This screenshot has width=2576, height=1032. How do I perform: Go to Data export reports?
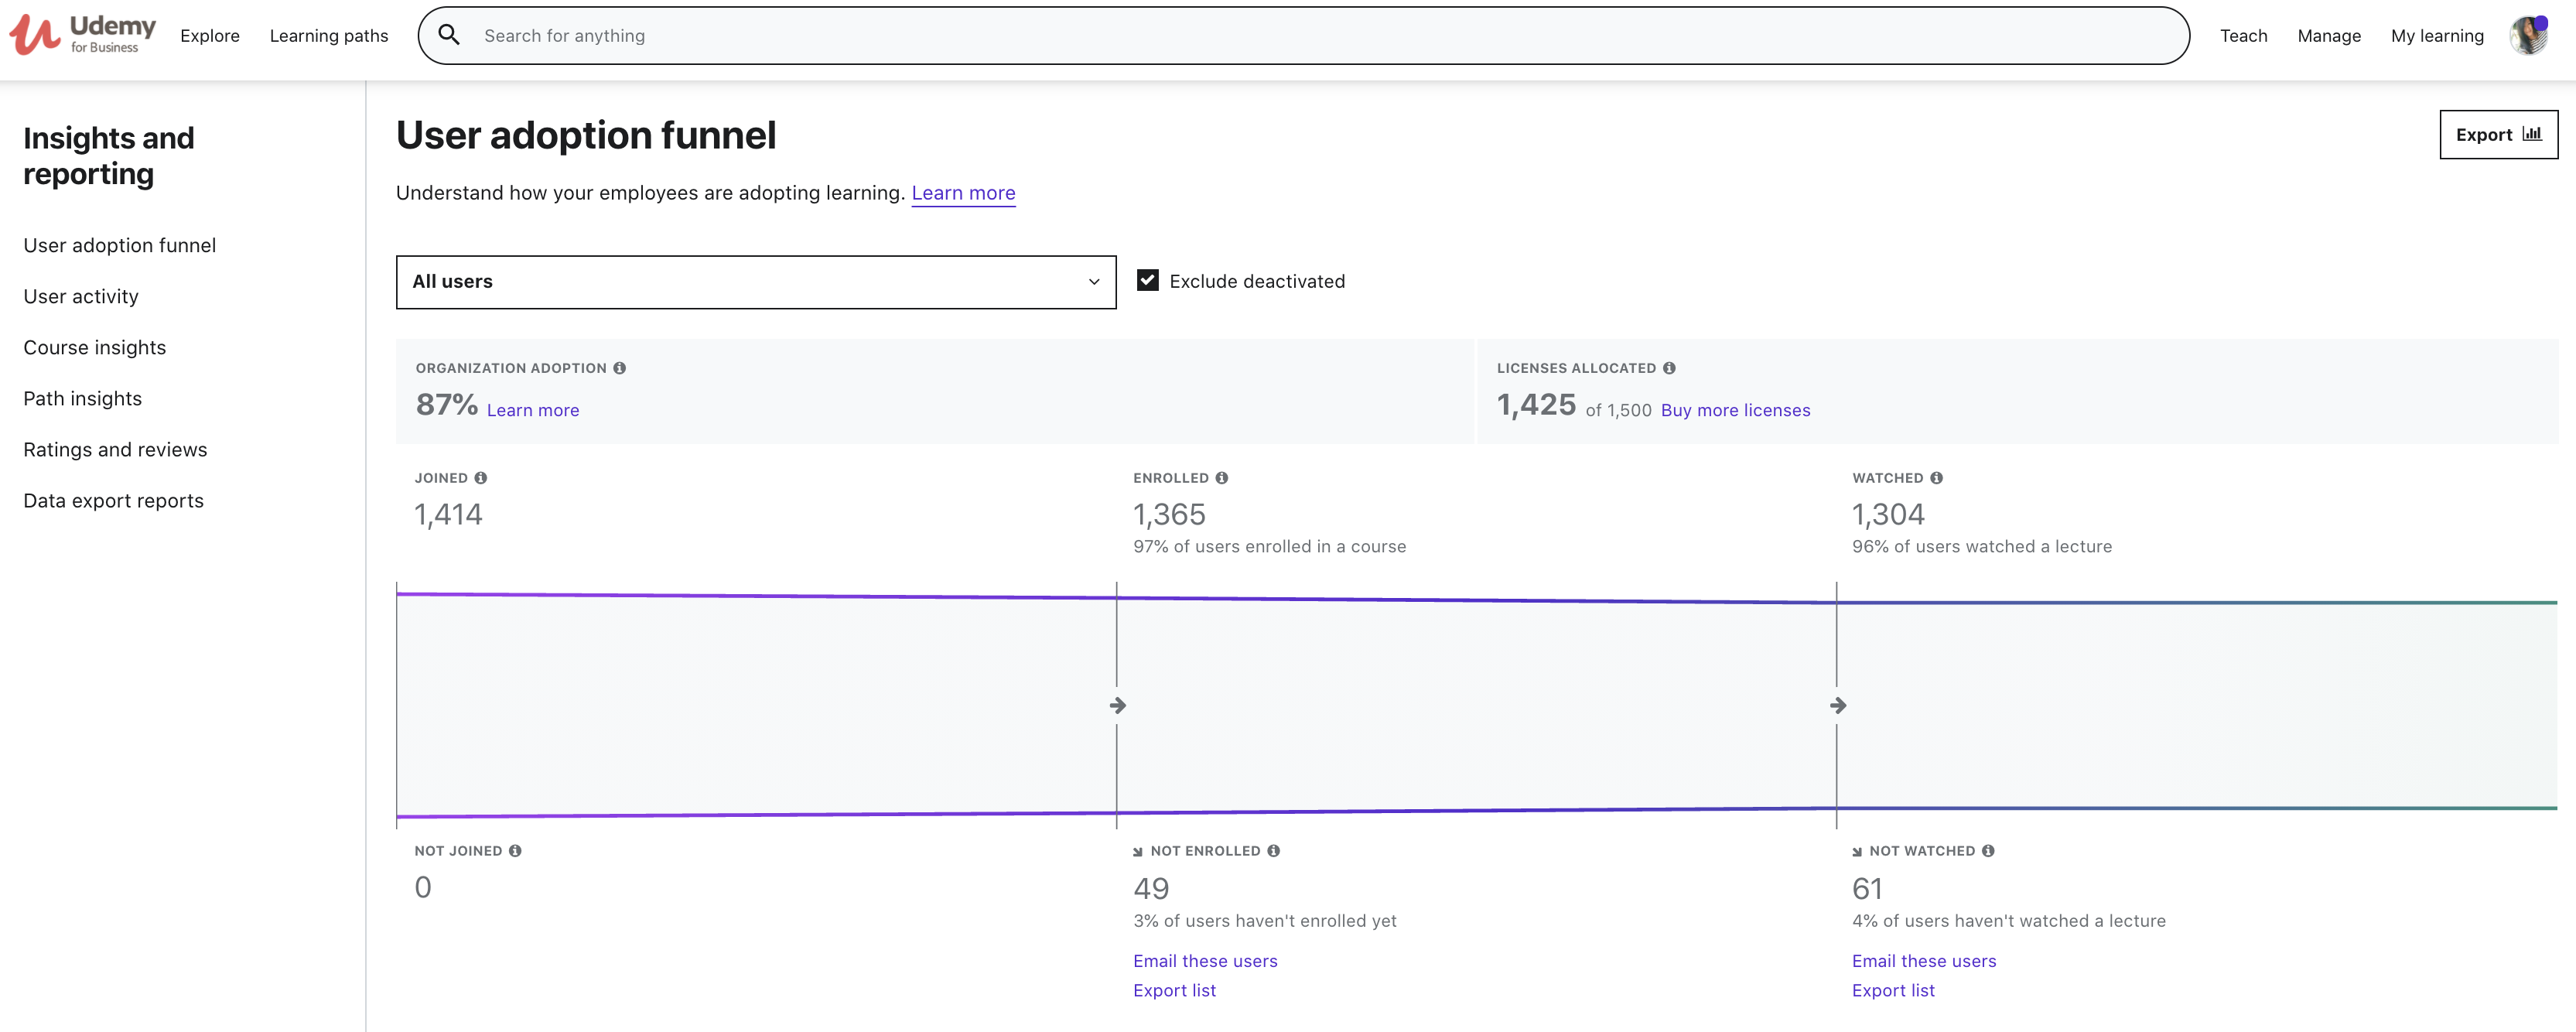(x=113, y=500)
